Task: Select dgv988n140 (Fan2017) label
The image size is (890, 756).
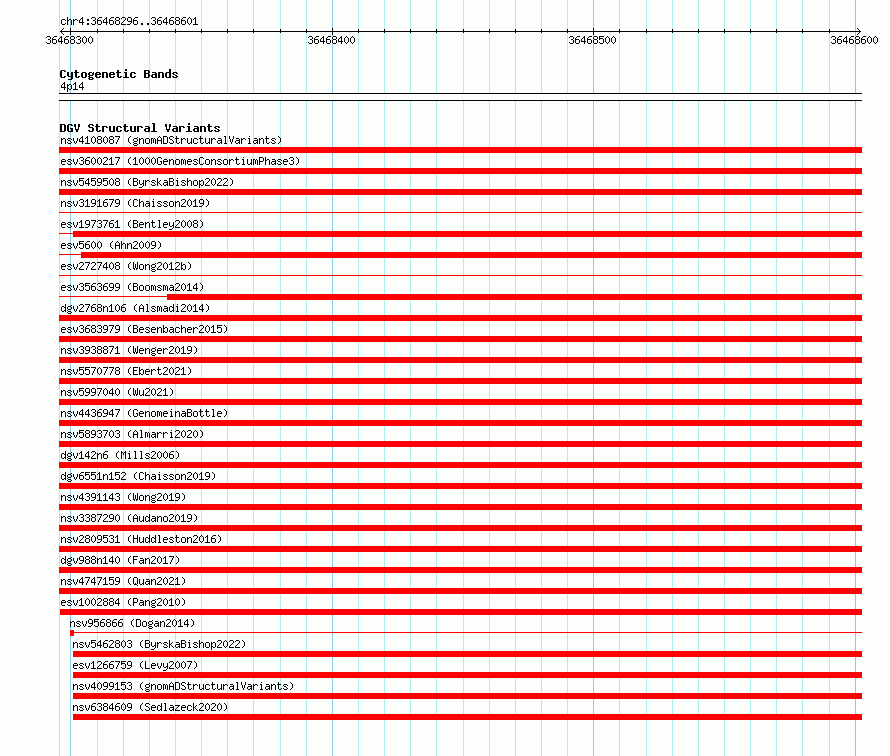Action: click(x=120, y=560)
